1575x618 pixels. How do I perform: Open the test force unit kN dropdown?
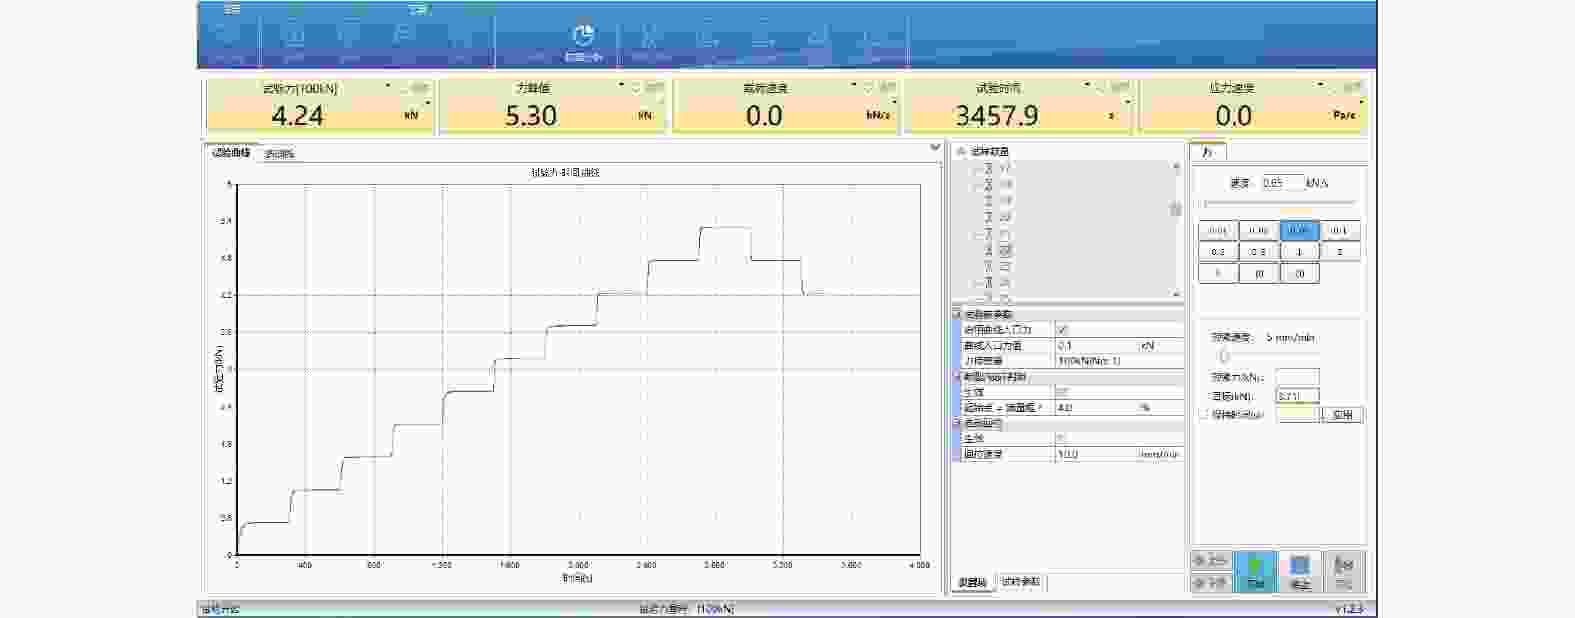click(429, 102)
